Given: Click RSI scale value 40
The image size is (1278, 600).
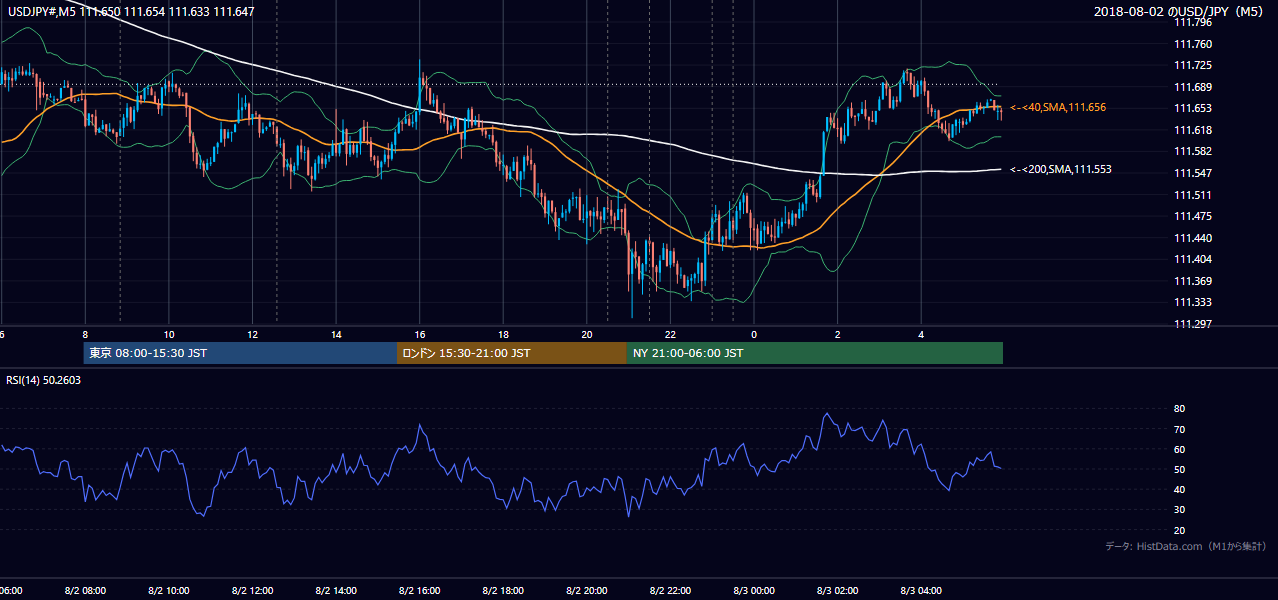Looking at the screenshot, I should [x=1179, y=489].
